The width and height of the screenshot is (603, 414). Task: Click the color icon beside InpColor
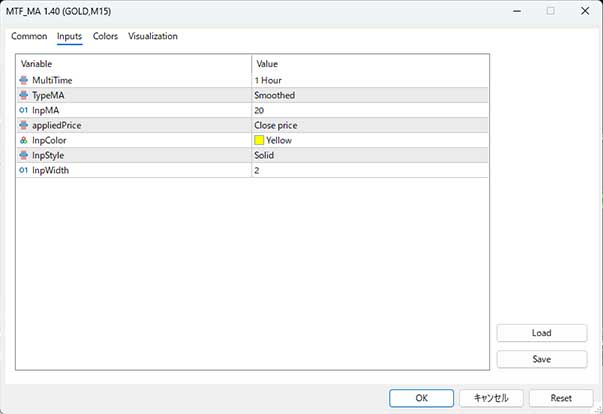(23, 140)
